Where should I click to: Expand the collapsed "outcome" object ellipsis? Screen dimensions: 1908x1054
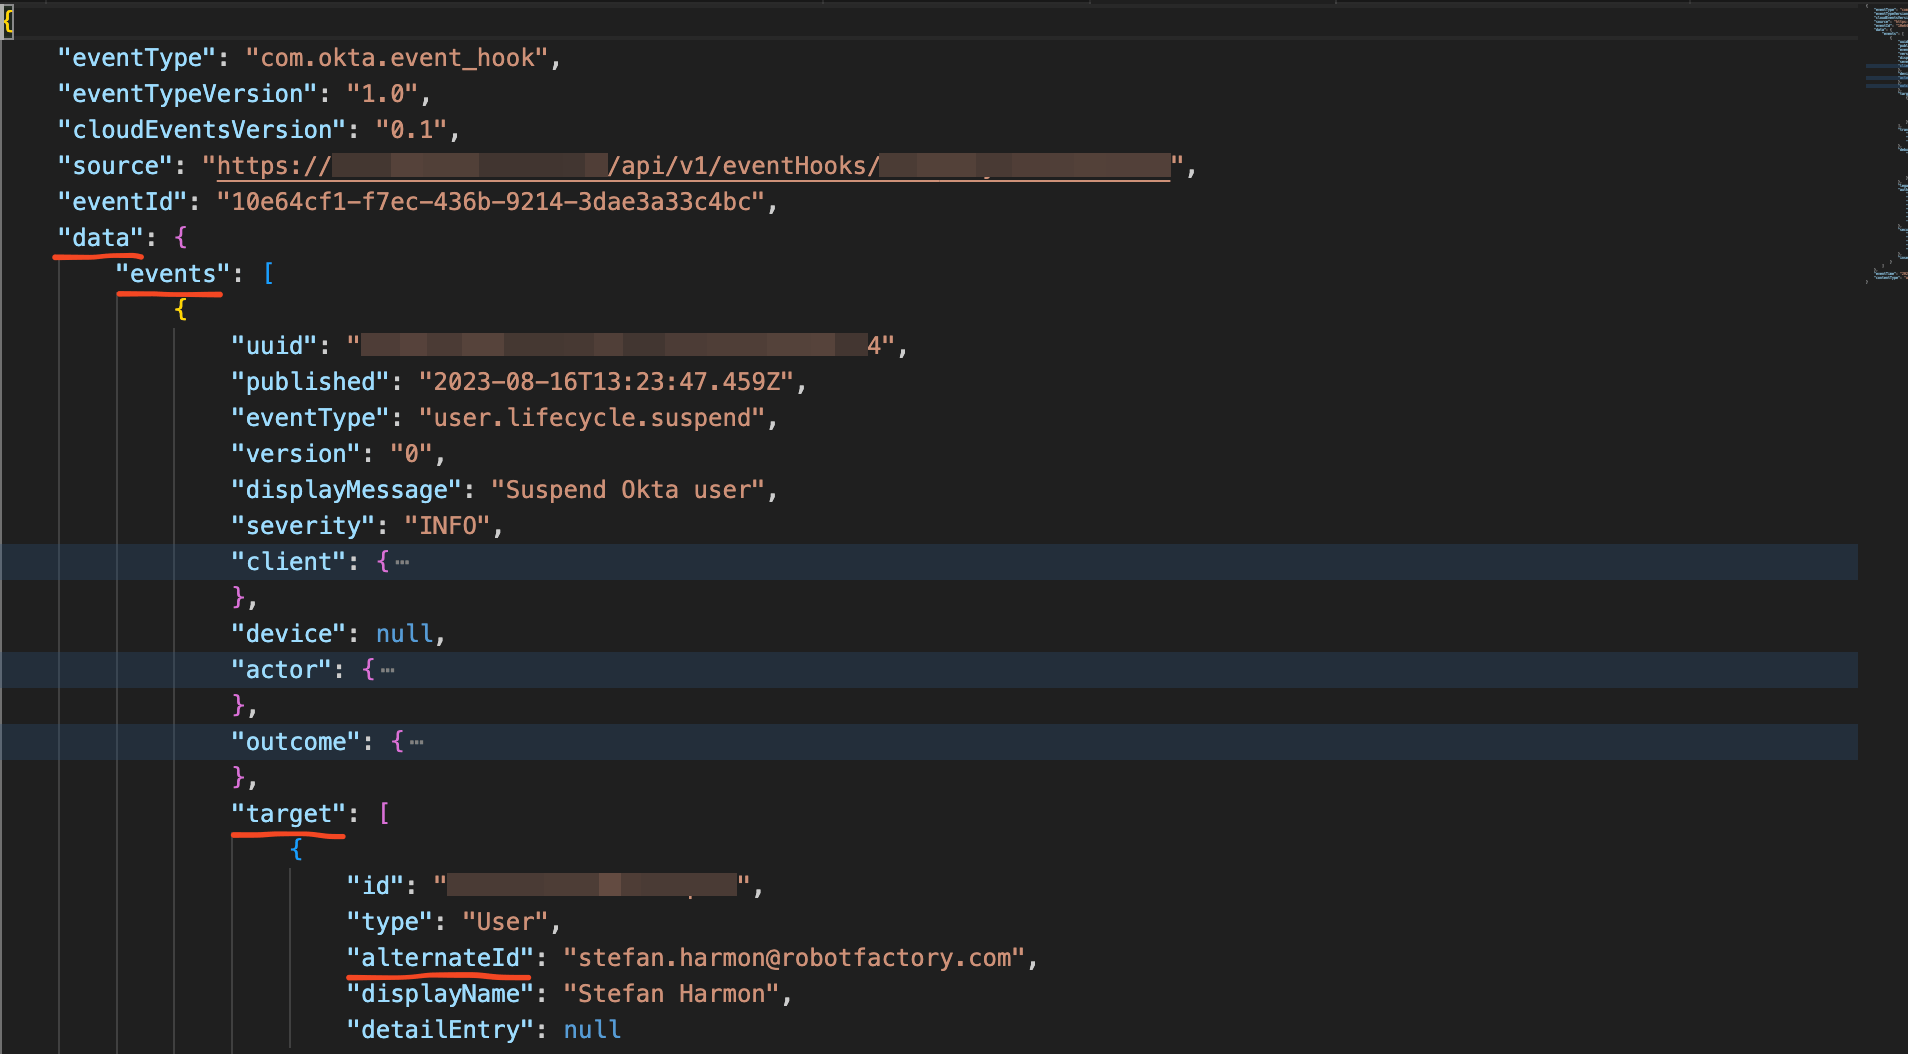coord(417,742)
